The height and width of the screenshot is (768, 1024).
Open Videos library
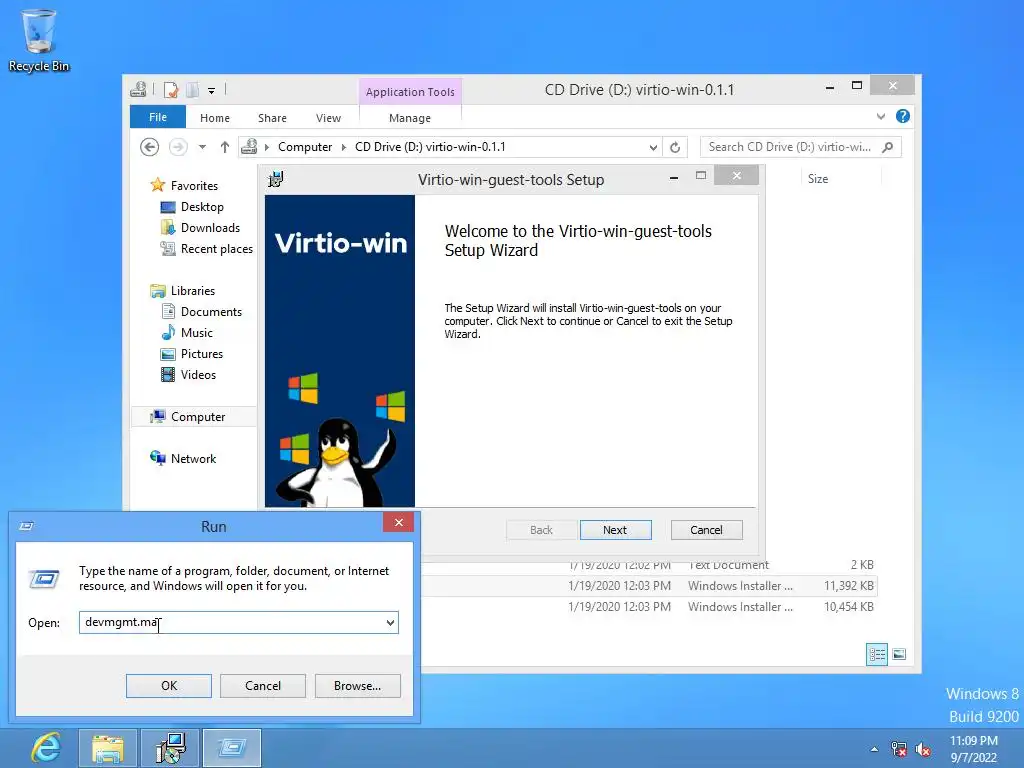coord(198,374)
